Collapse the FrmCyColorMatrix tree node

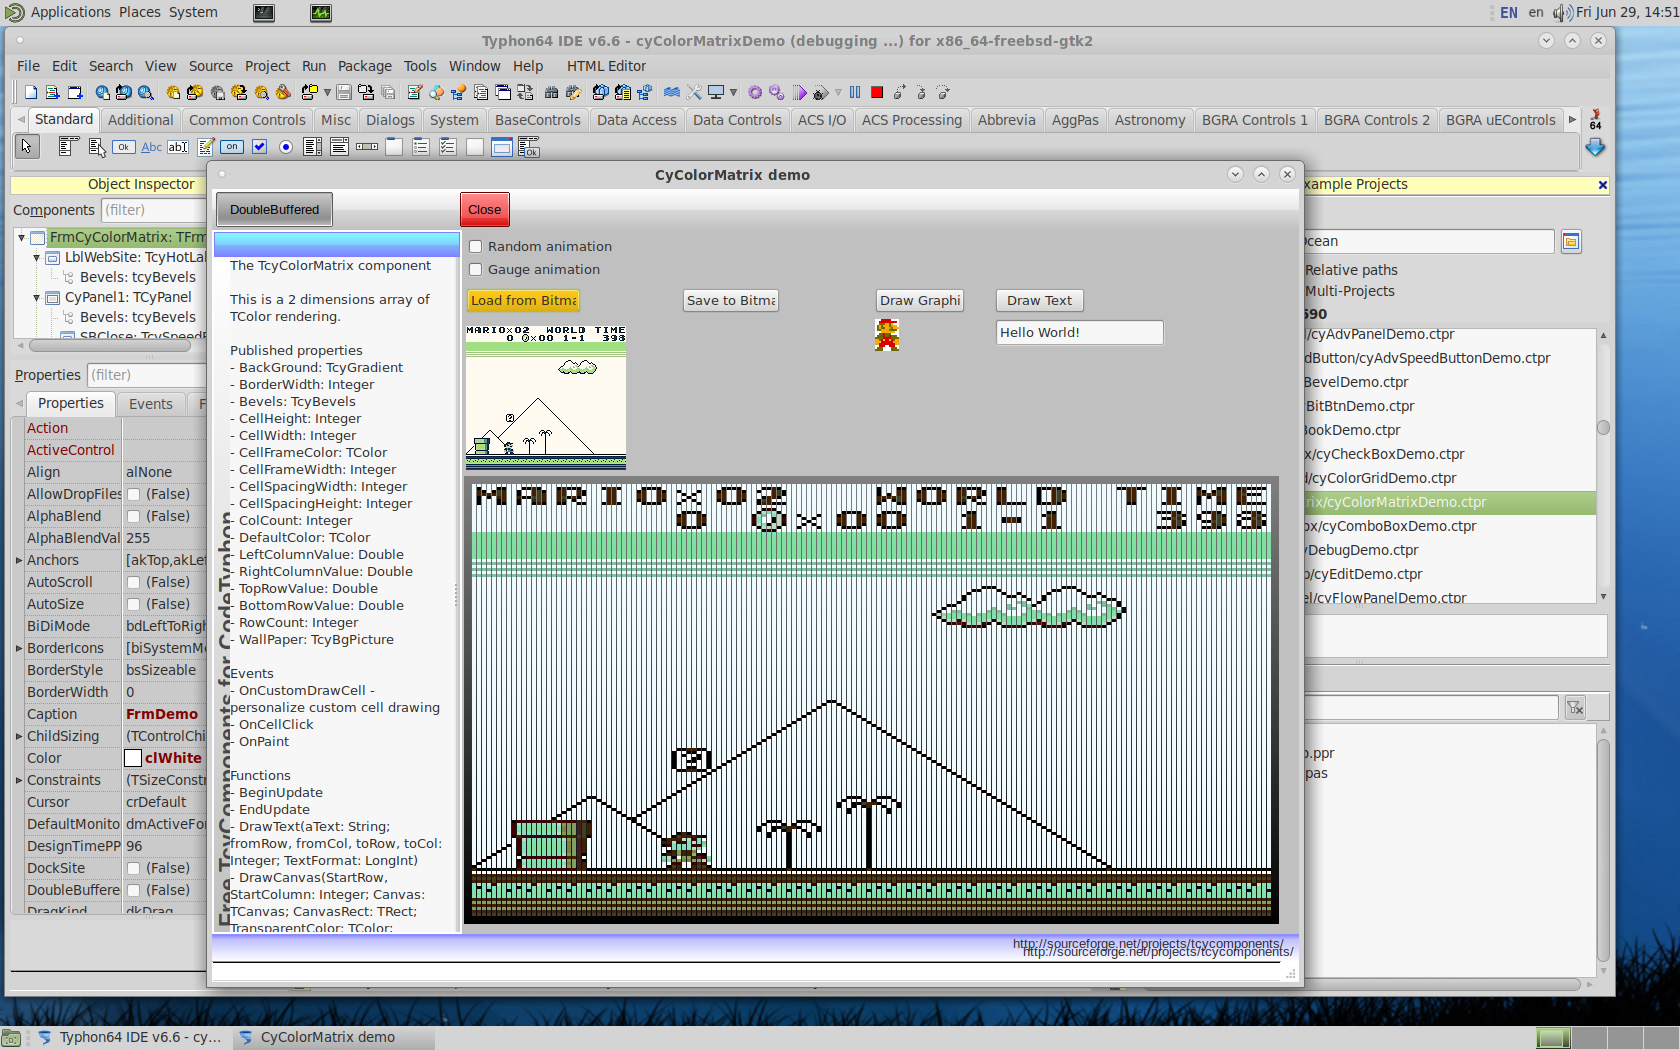(21, 237)
